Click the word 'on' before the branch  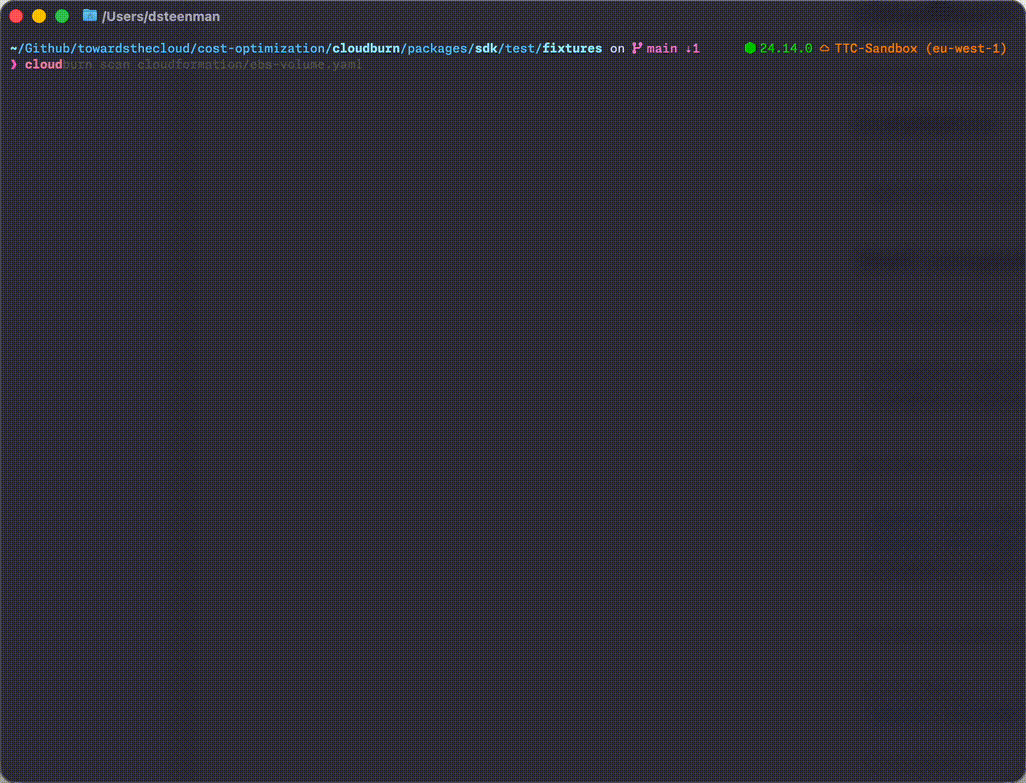tap(617, 48)
